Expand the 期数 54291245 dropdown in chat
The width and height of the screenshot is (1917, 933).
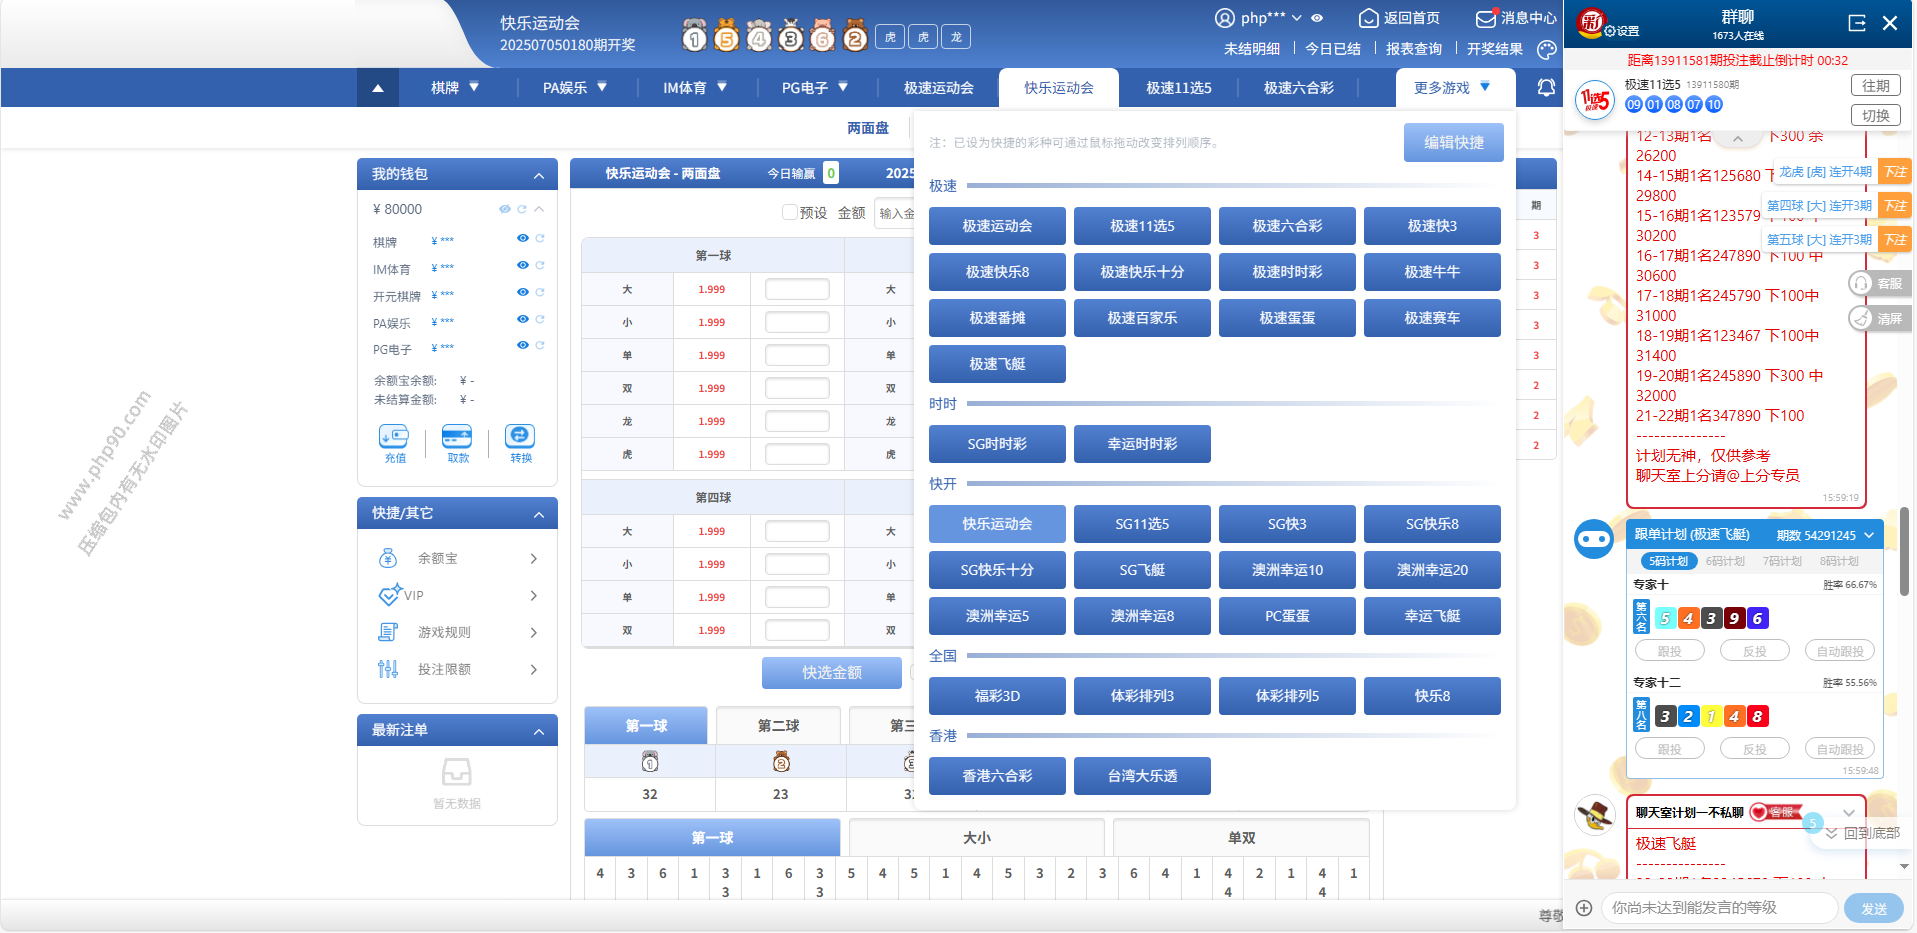1869,535
